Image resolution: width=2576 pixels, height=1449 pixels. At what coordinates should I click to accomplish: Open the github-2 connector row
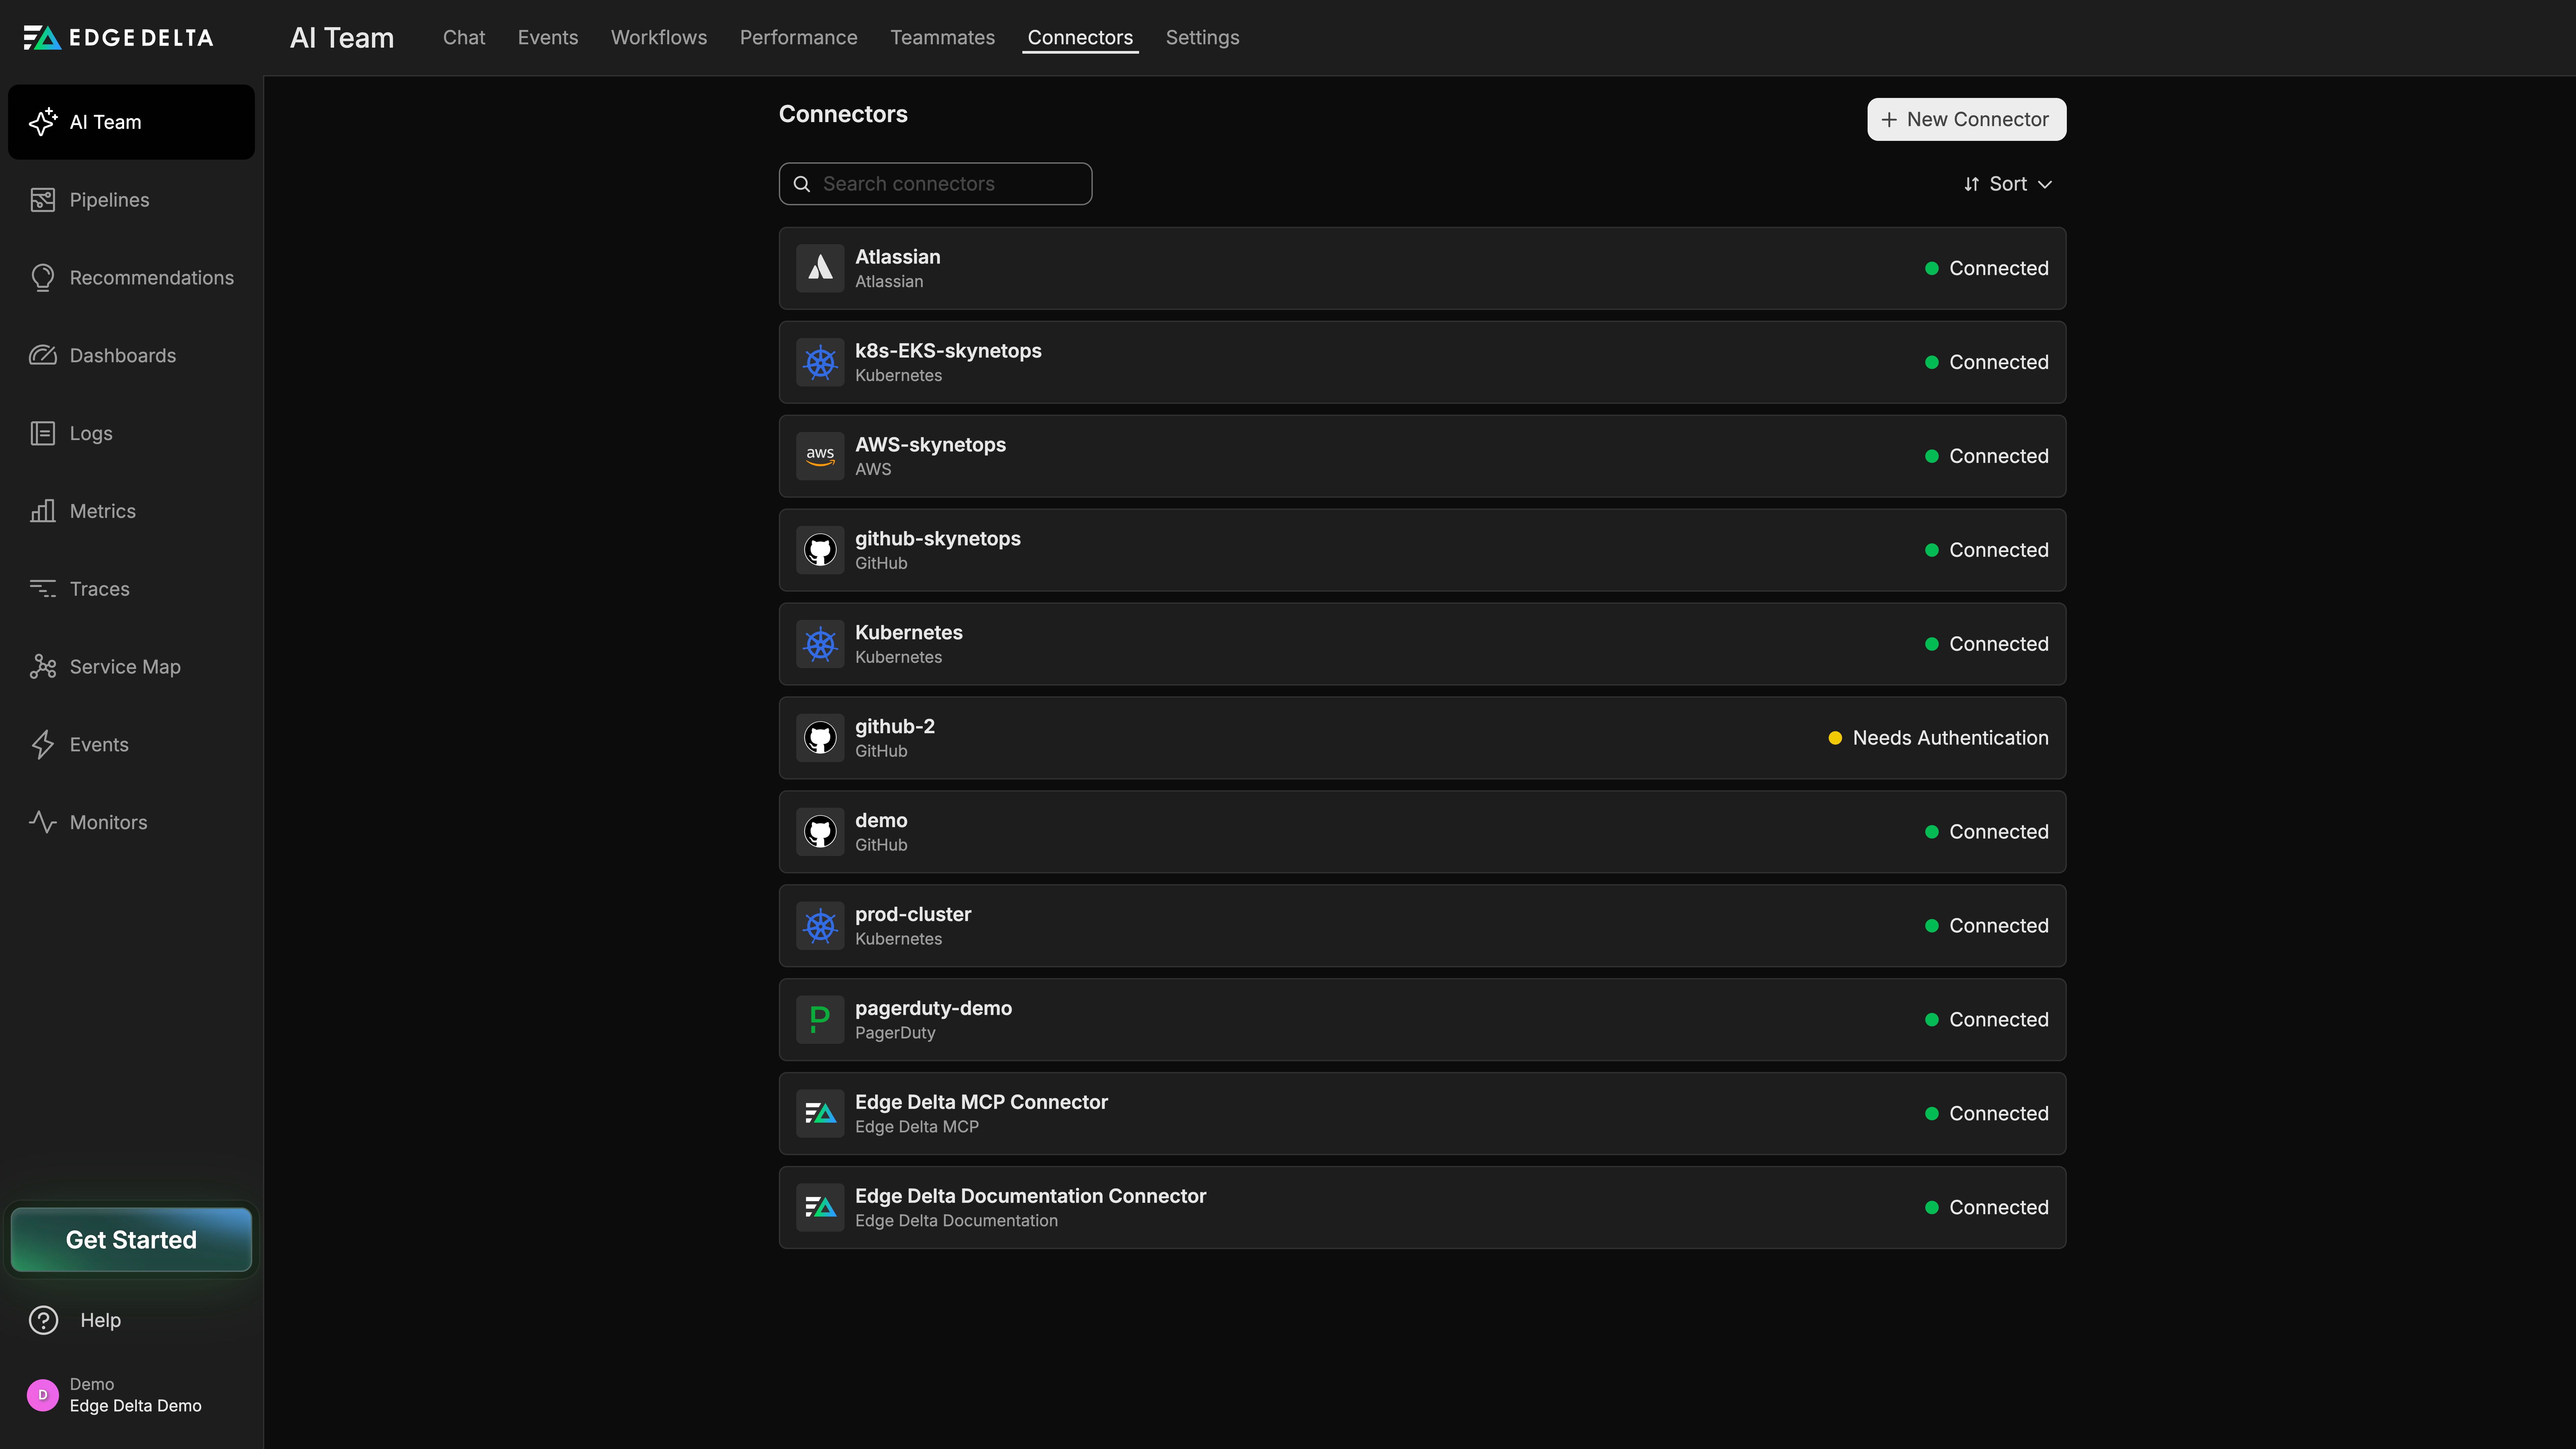[x=1422, y=738]
